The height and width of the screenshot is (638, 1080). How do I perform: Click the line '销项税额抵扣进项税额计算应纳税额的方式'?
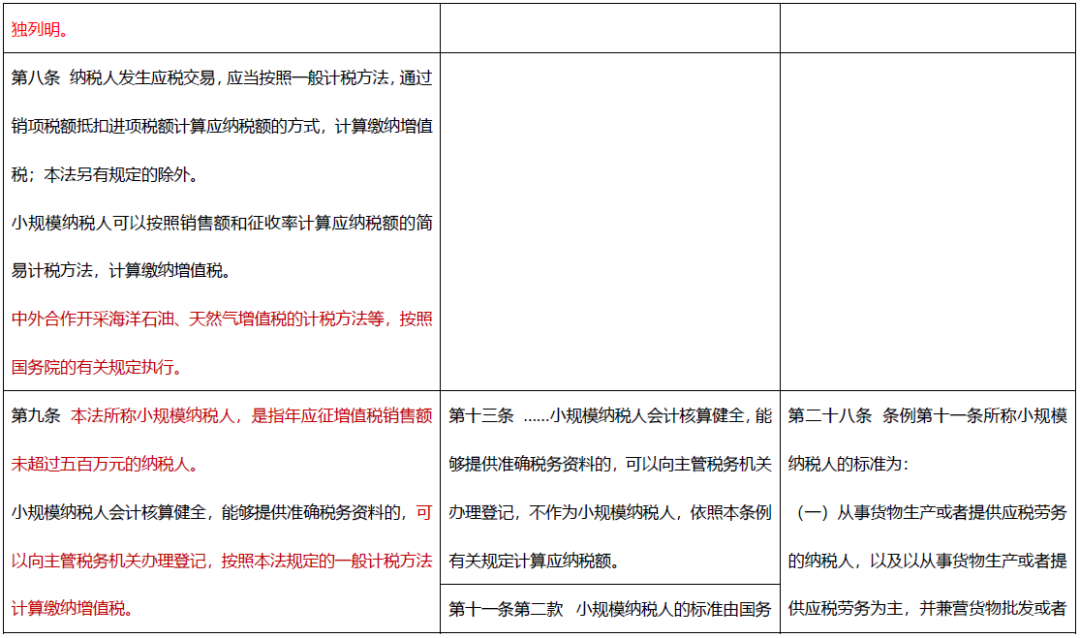(222, 126)
